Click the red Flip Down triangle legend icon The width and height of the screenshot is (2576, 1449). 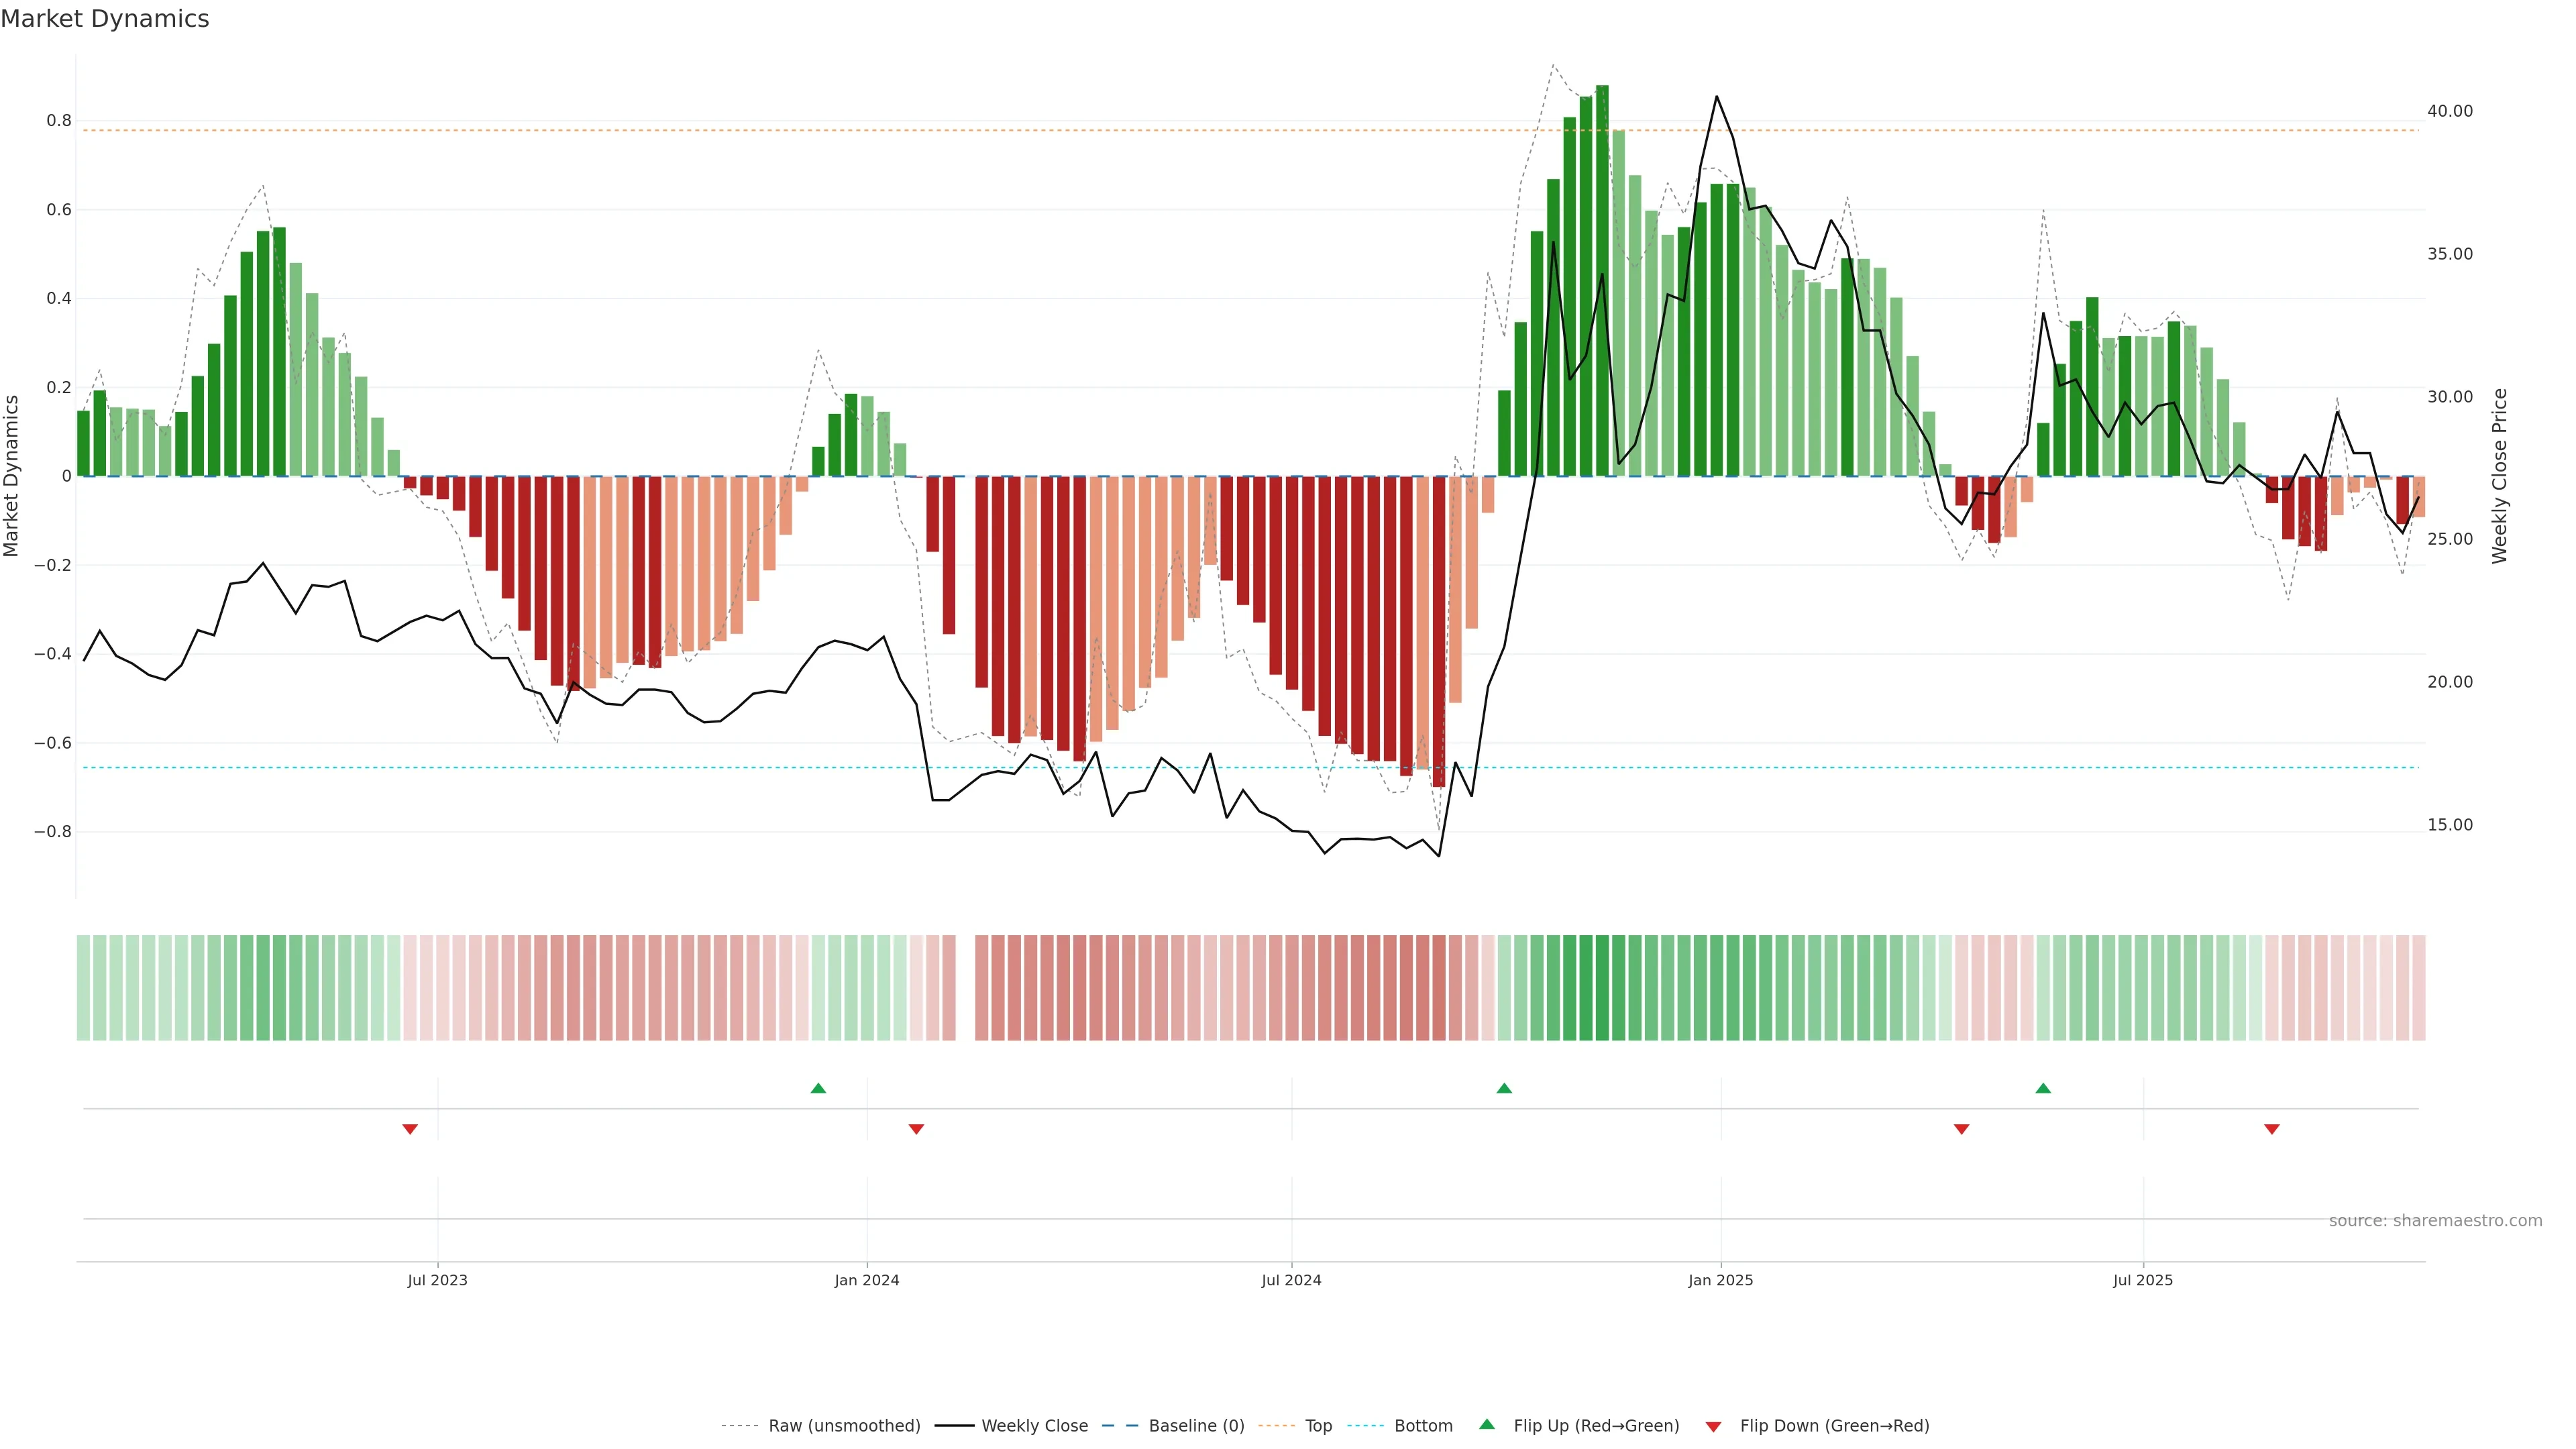coord(1713,1427)
